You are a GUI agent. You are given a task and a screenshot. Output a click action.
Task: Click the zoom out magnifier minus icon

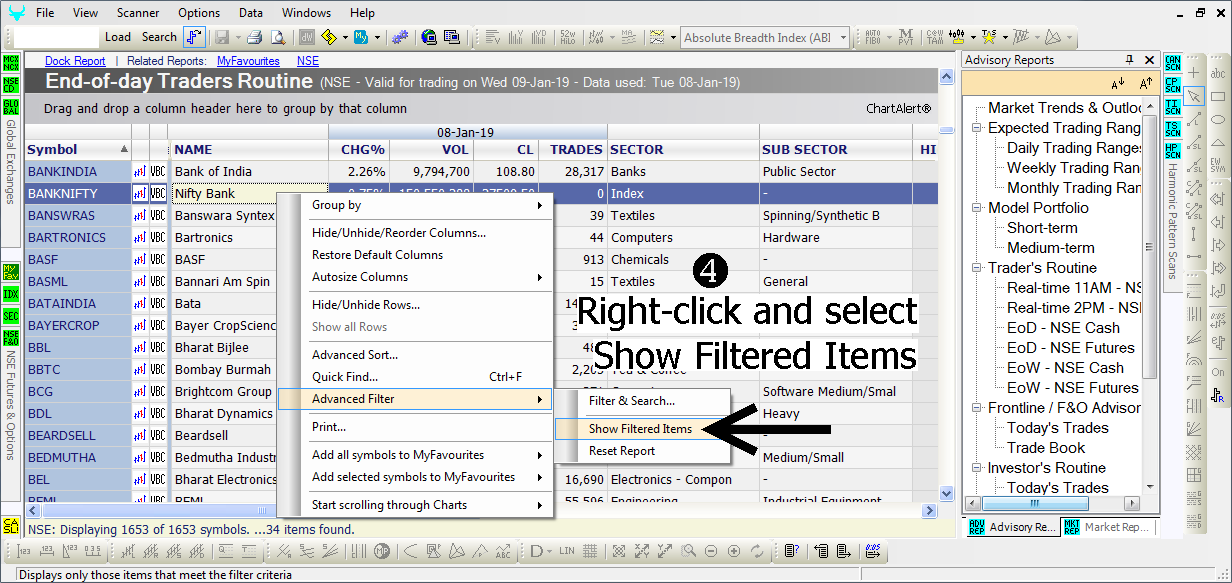[x=711, y=551]
